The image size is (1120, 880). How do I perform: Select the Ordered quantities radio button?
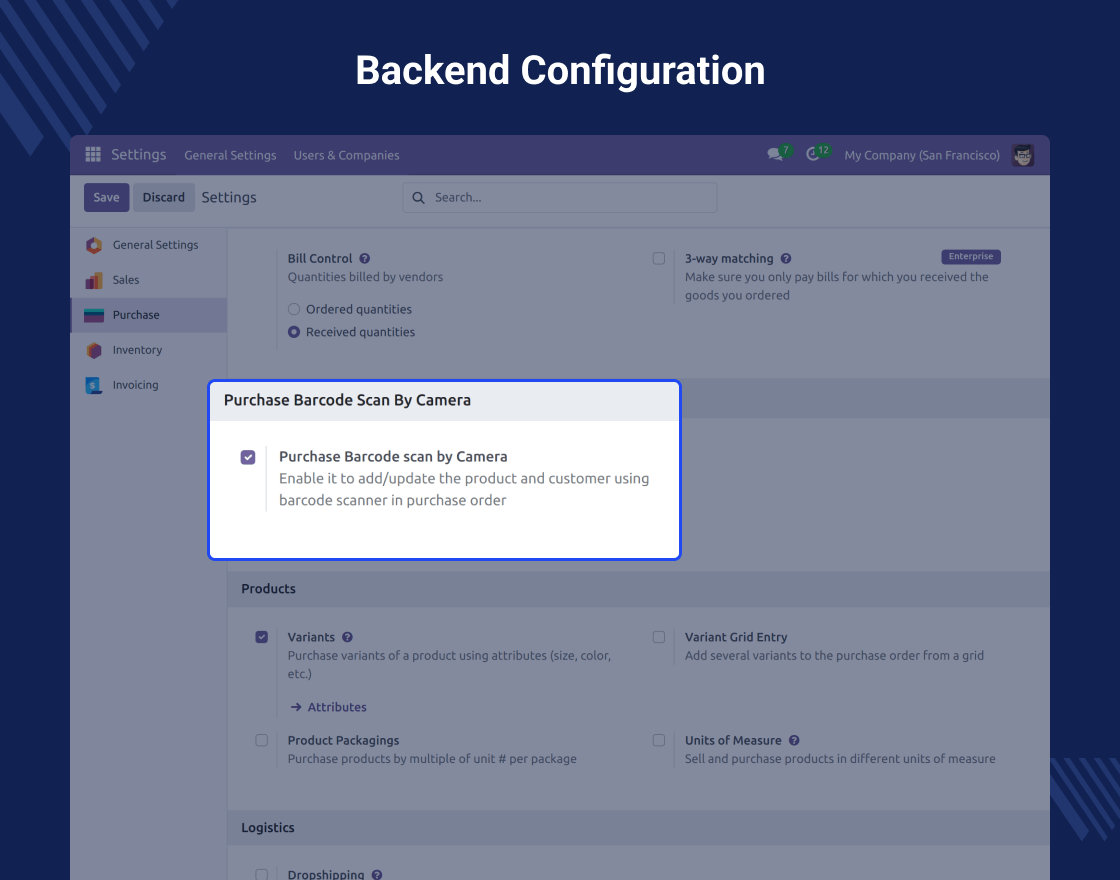click(294, 310)
